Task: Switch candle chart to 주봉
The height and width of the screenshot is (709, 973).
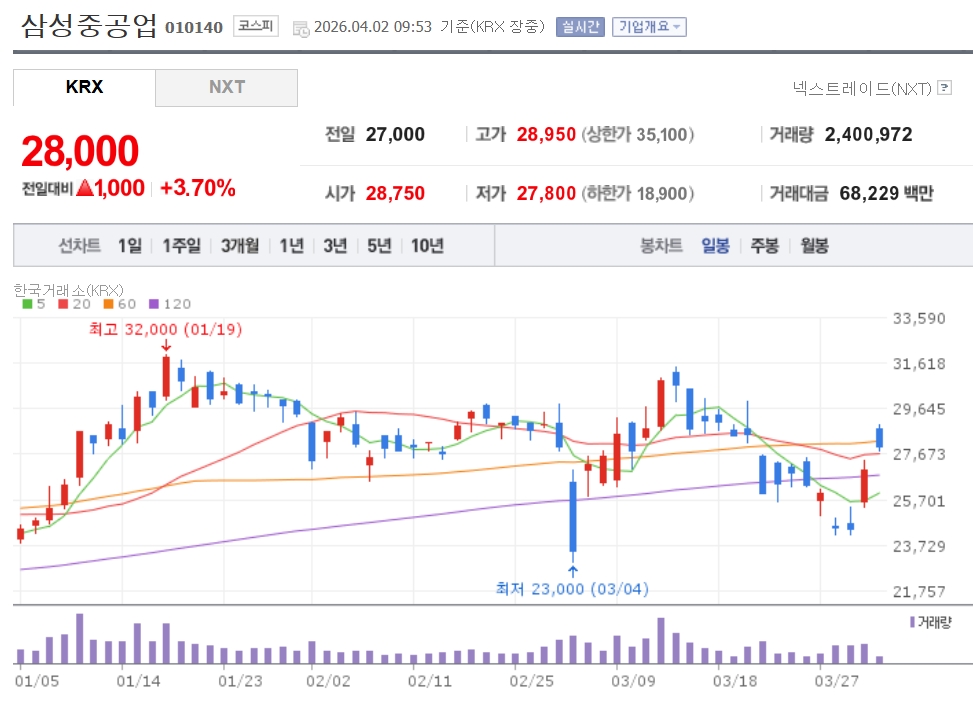Action: [x=765, y=245]
